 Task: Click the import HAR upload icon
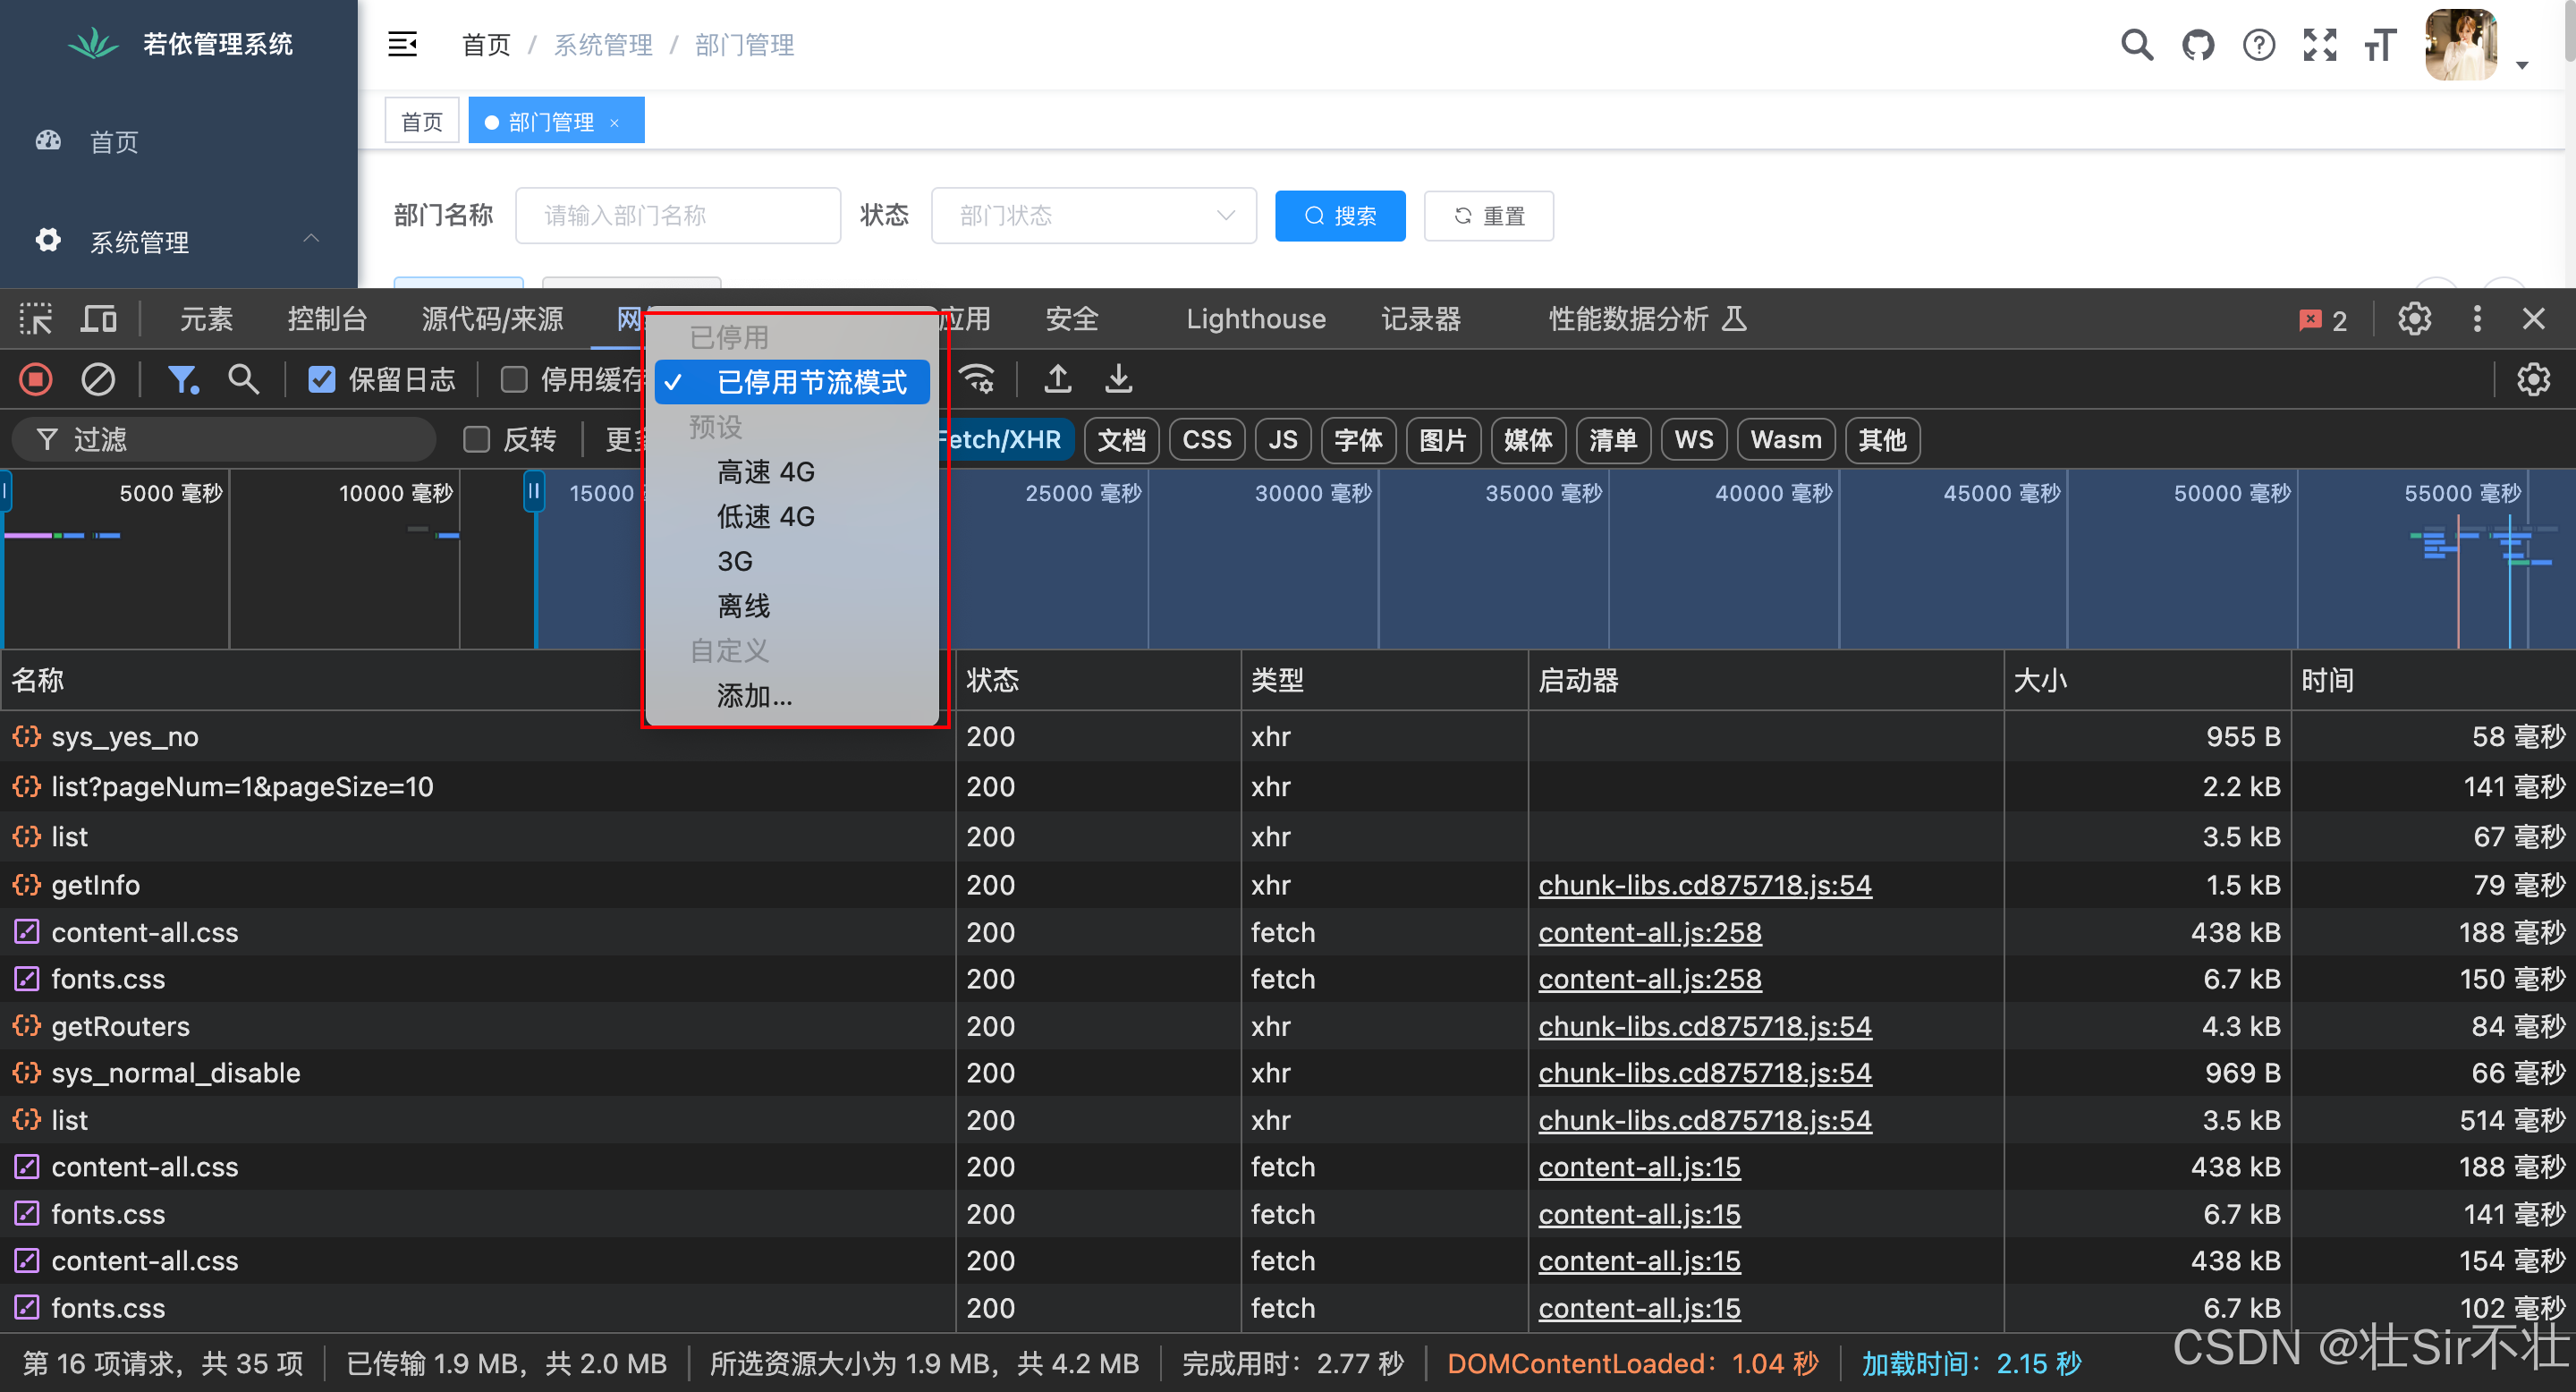point(1058,380)
